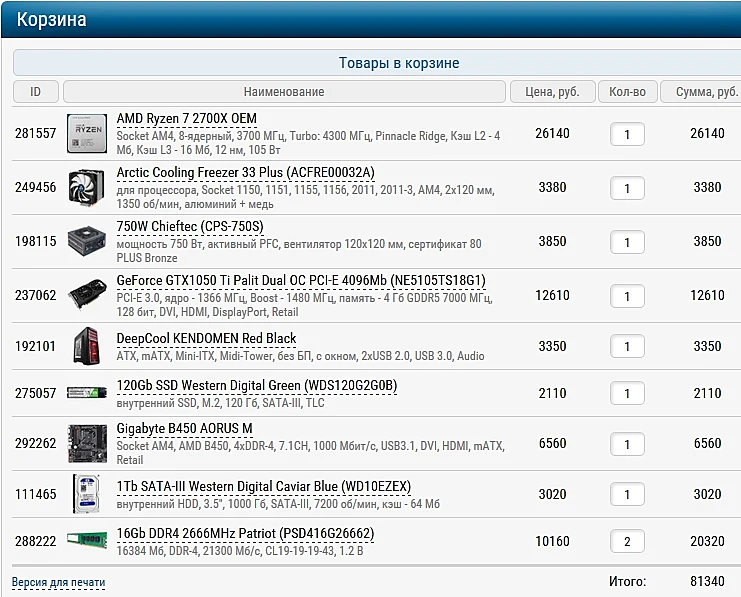Click the 'ATX, mATX, Mini-ITX' case description
This screenshot has height=597, width=741.
click(300, 356)
